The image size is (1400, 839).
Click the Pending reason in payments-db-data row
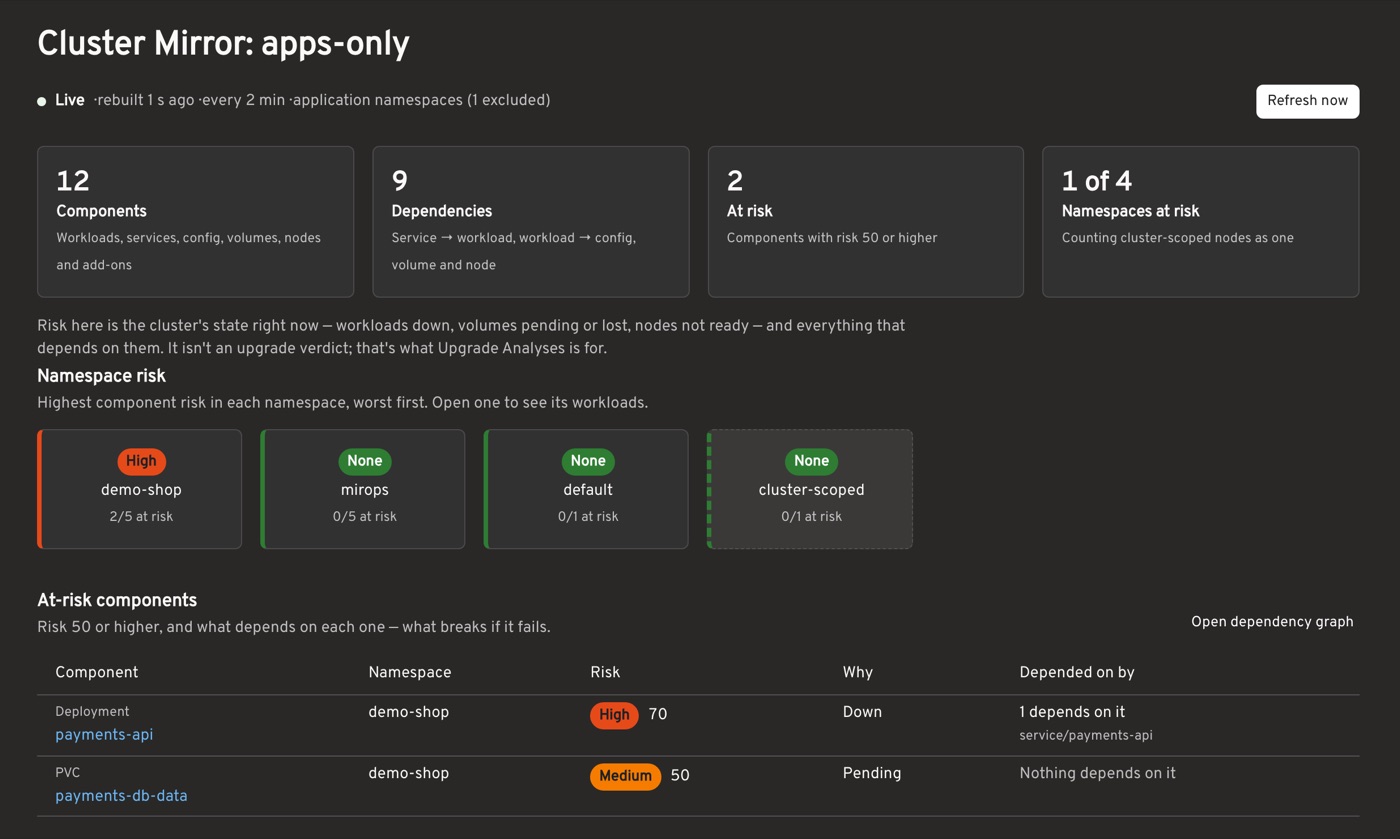tap(872, 774)
